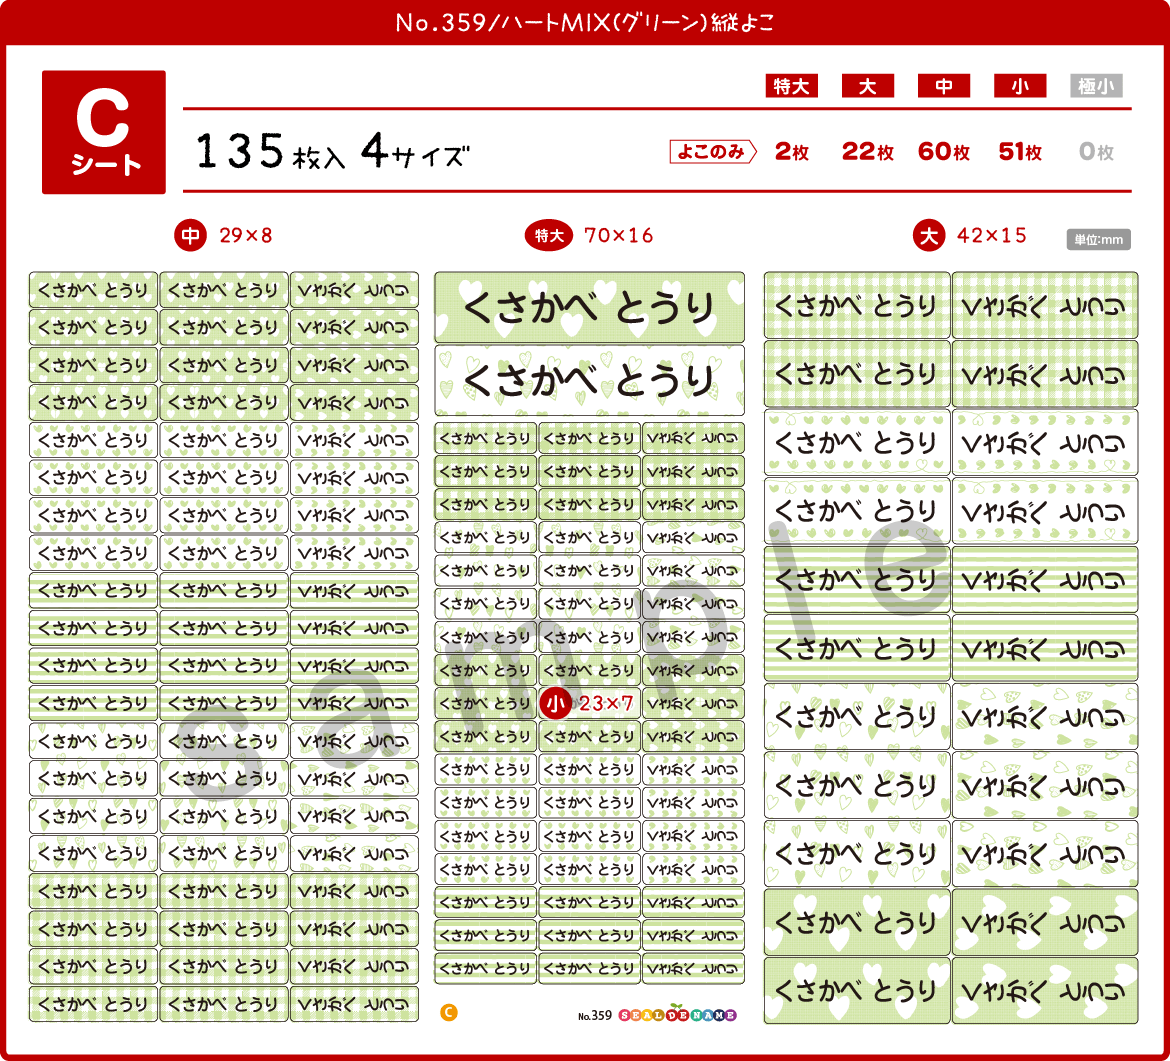Click the small No.359 text at bottom
Screen dimensions: 1170x1061
click(x=595, y=1015)
